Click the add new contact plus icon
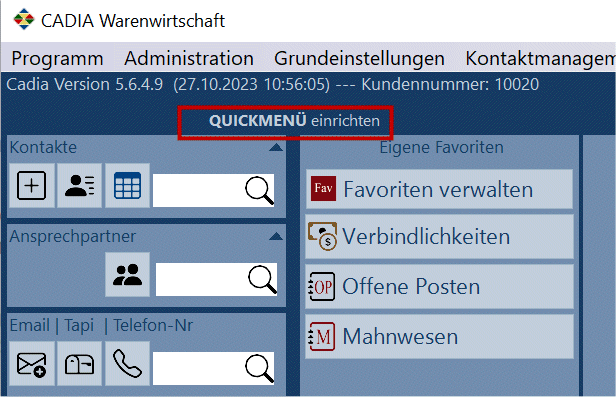The width and height of the screenshot is (616, 397). click(31, 185)
